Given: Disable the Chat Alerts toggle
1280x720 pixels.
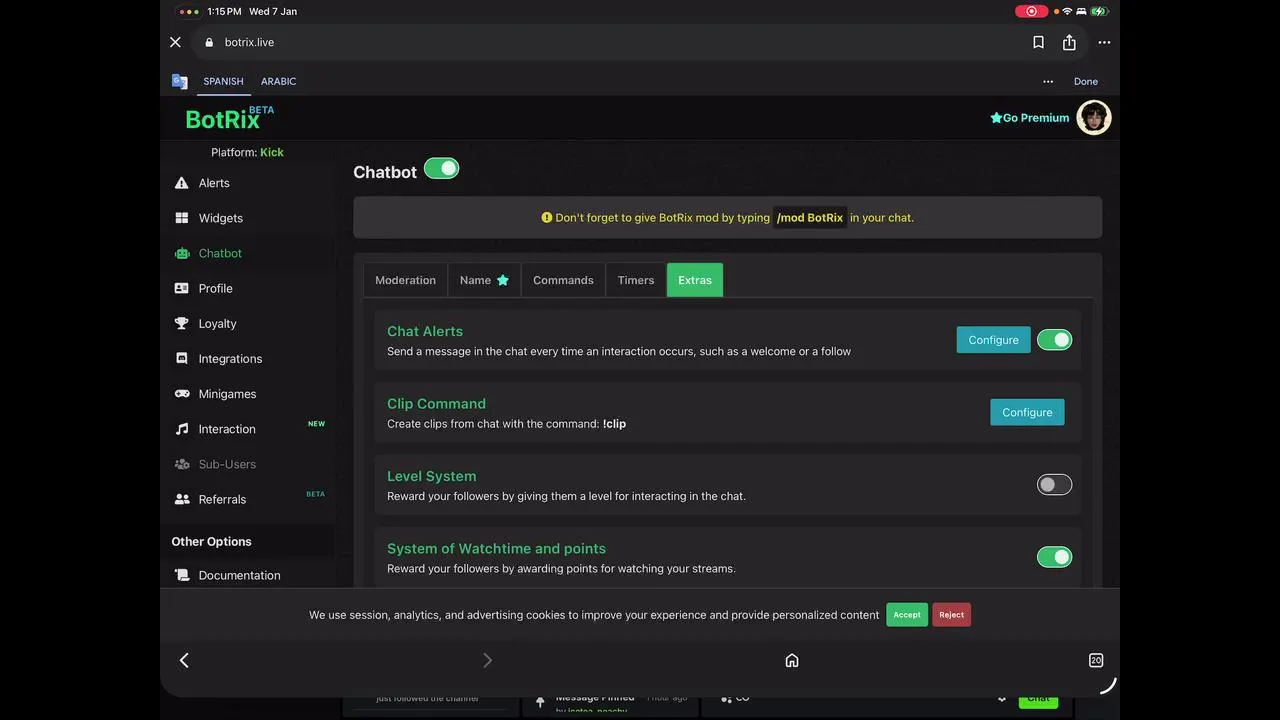Looking at the screenshot, I should 1054,340.
